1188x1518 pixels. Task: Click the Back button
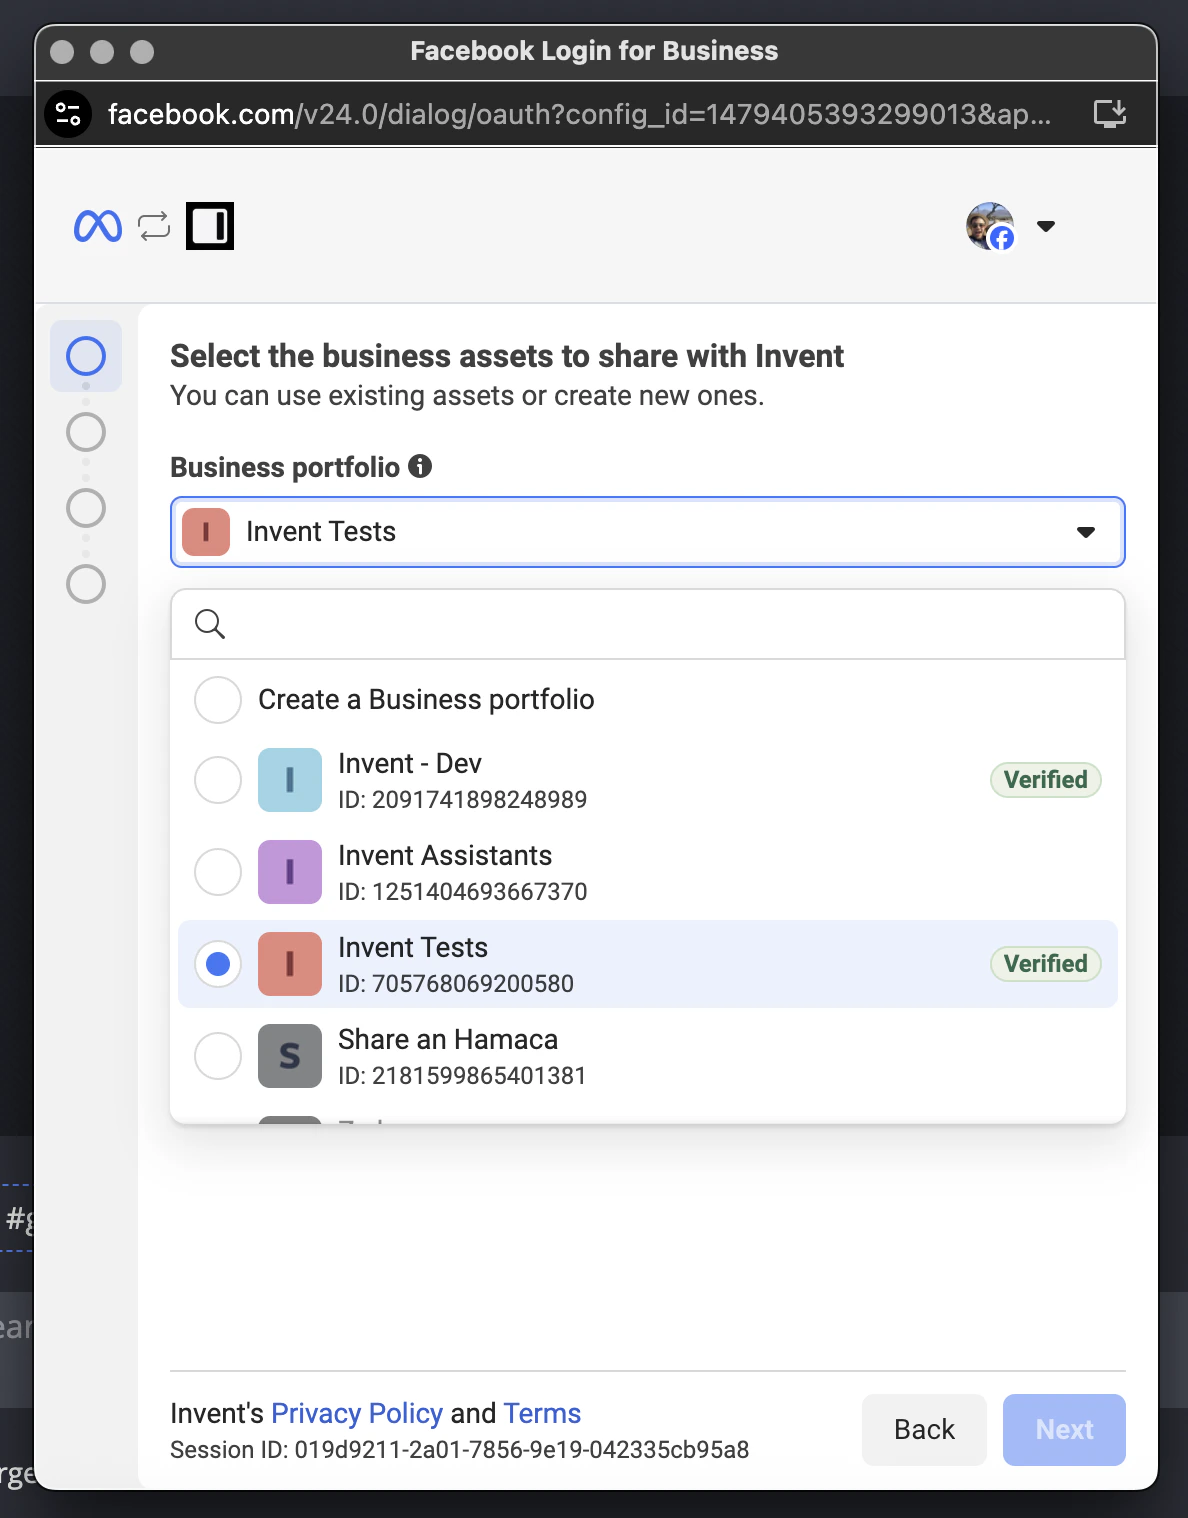click(923, 1429)
